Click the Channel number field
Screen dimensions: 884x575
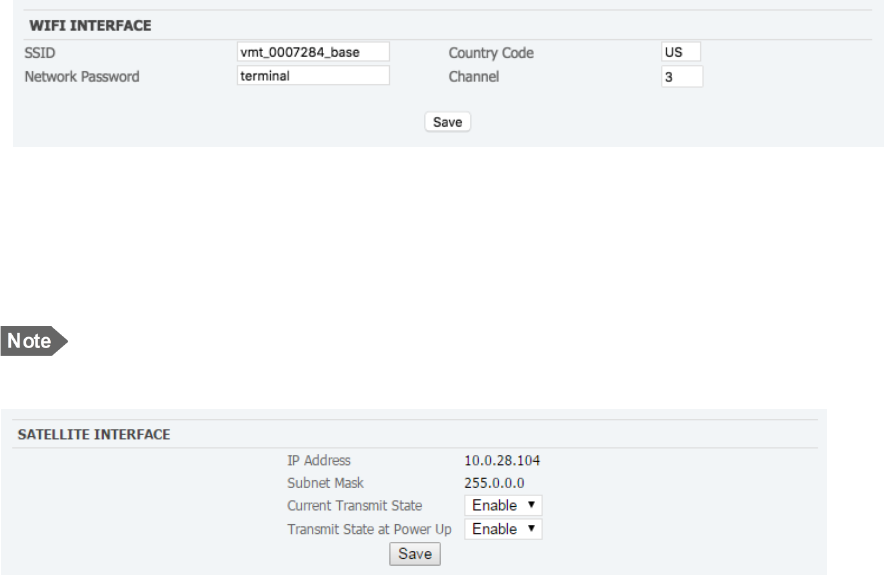pos(681,76)
